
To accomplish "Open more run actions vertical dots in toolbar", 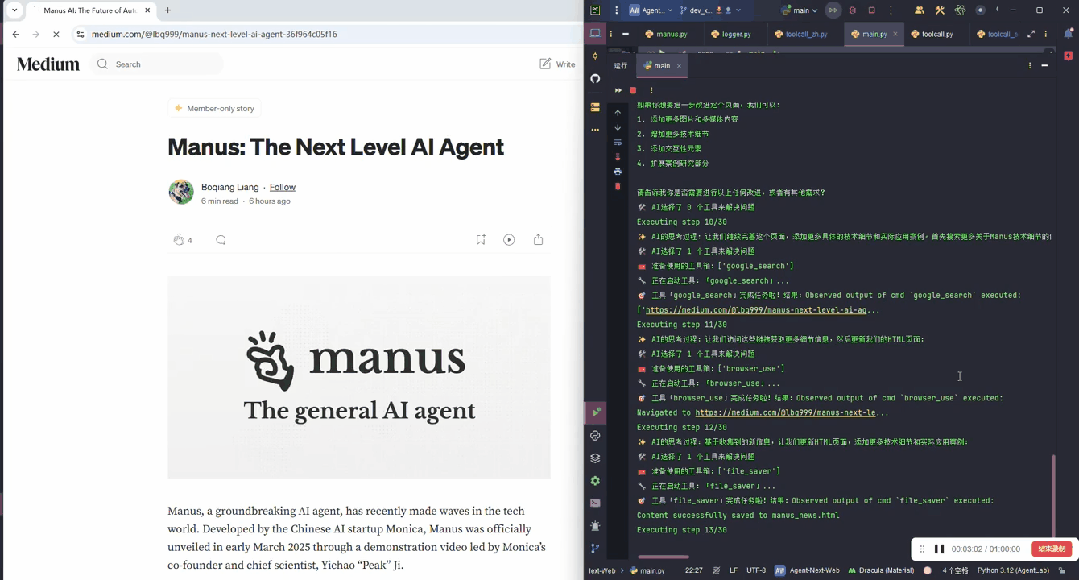I will pos(890,10).
